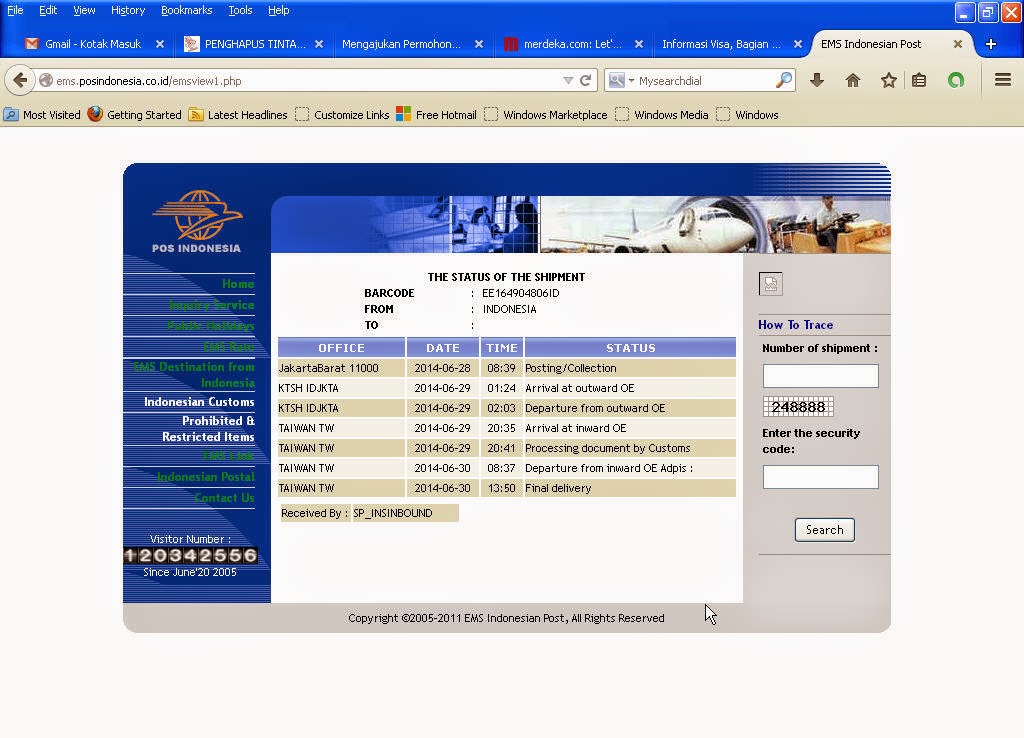Open the URL history dropdown arrow
The image size is (1024, 738).
click(568, 80)
